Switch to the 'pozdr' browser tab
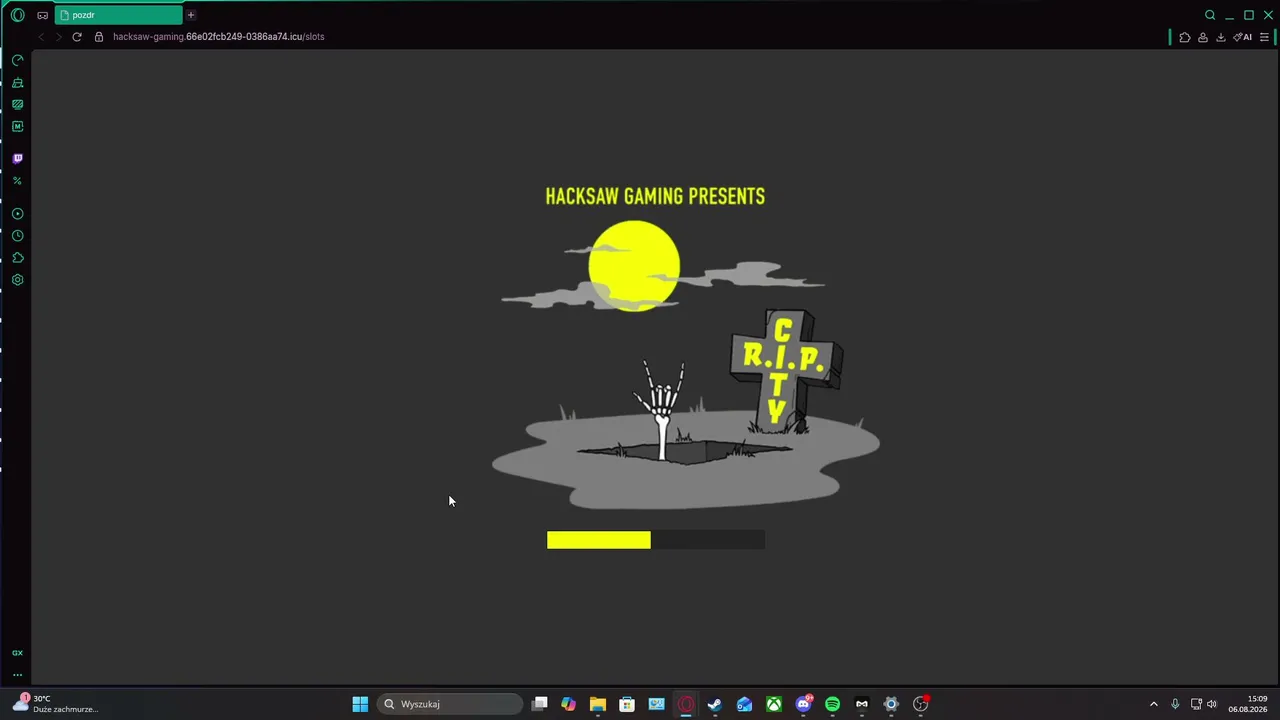Image resolution: width=1280 pixels, height=720 pixels. (120, 15)
